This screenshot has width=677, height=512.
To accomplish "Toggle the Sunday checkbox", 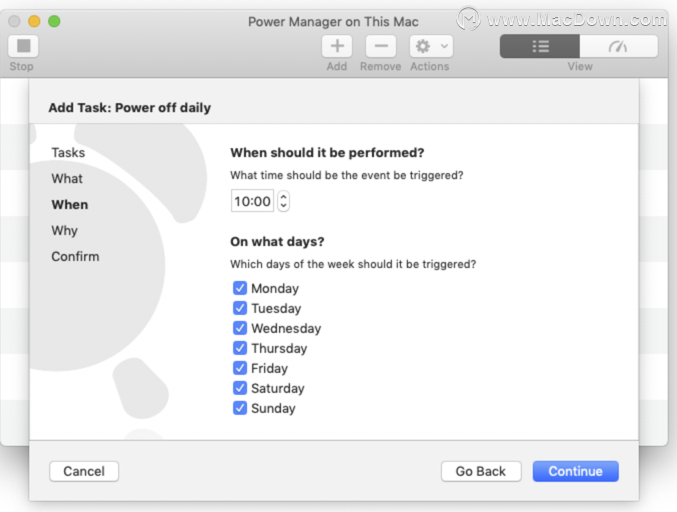I will [x=240, y=408].
